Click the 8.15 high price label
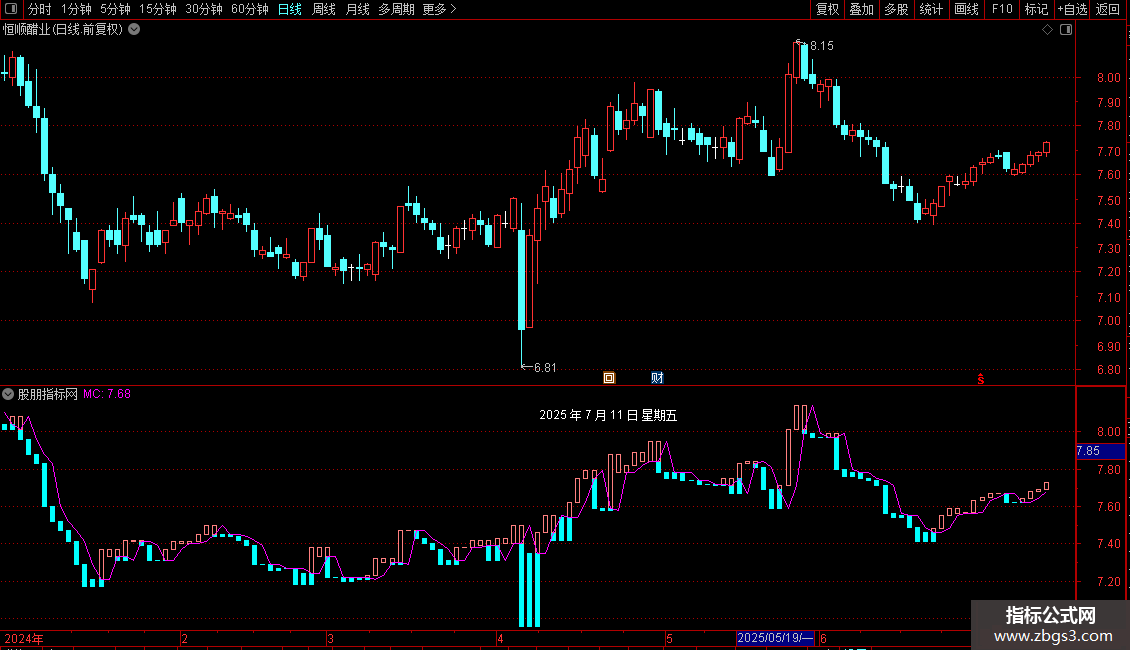The height and width of the screenshot is (650, 1130). pyautogui.click(x=822, y=46)
